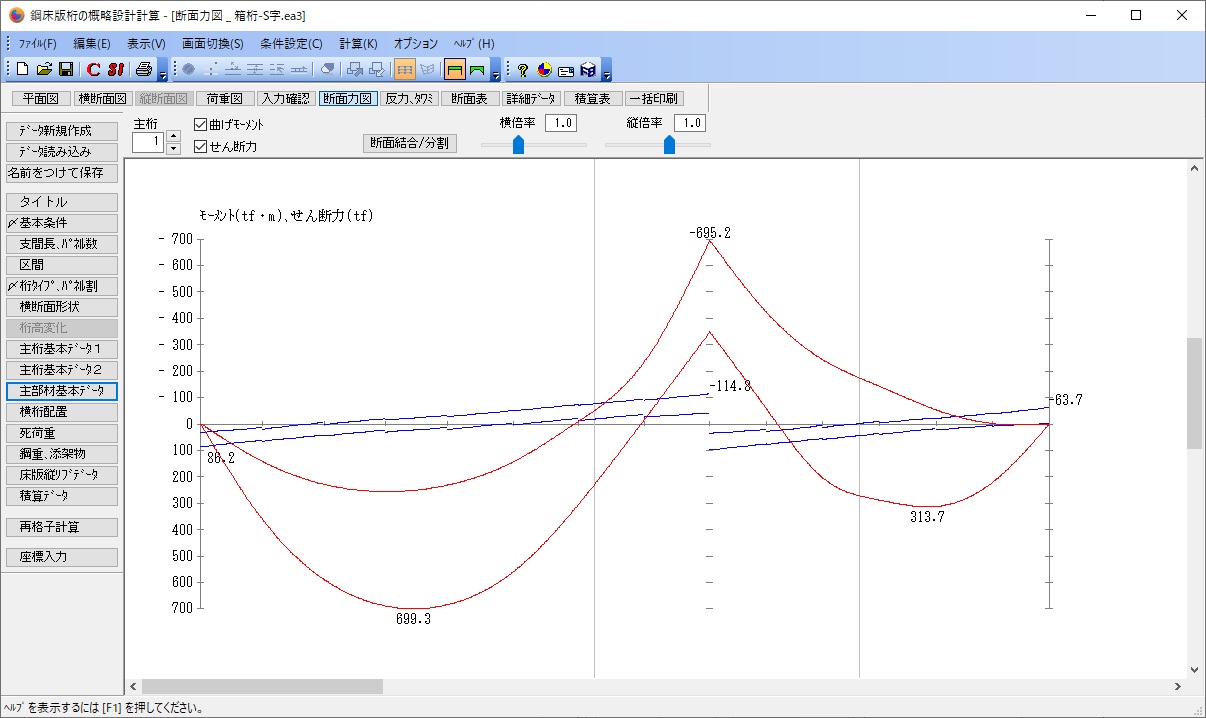
Task: Open the 表示(V) menu
Action: [146, 44]
